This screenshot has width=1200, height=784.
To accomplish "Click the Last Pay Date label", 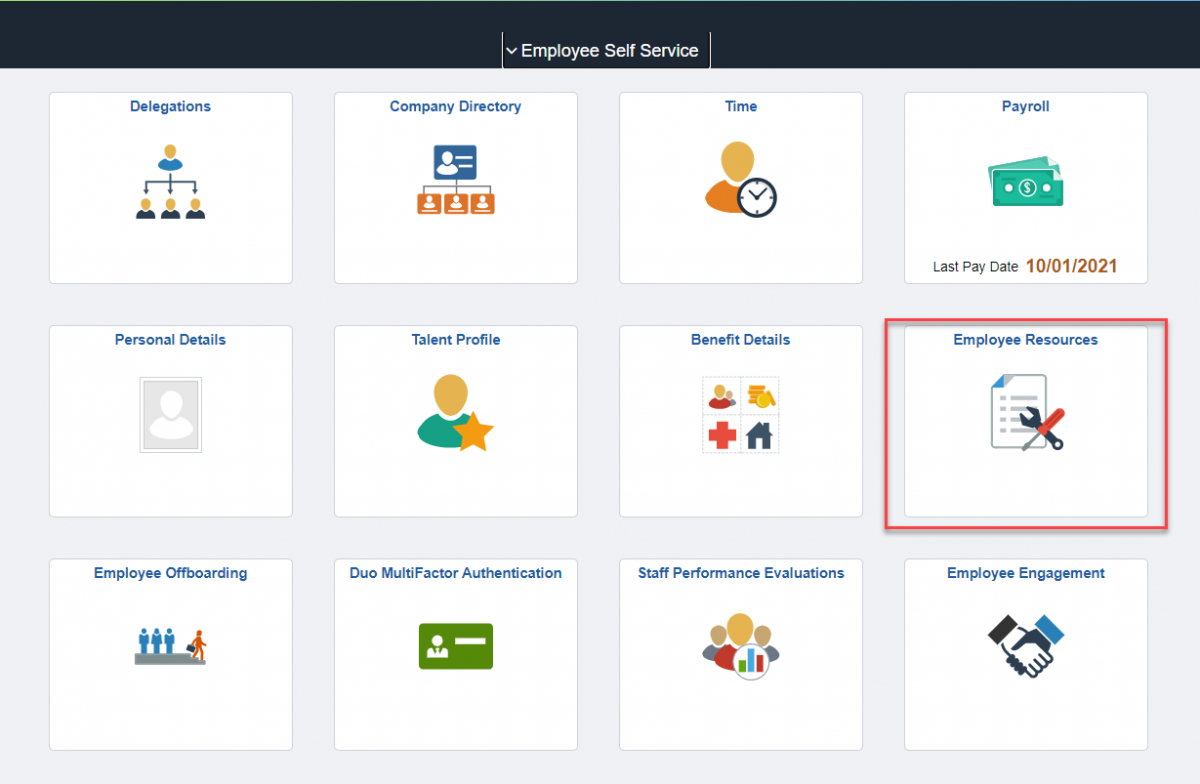I will [x=975, y=267].
